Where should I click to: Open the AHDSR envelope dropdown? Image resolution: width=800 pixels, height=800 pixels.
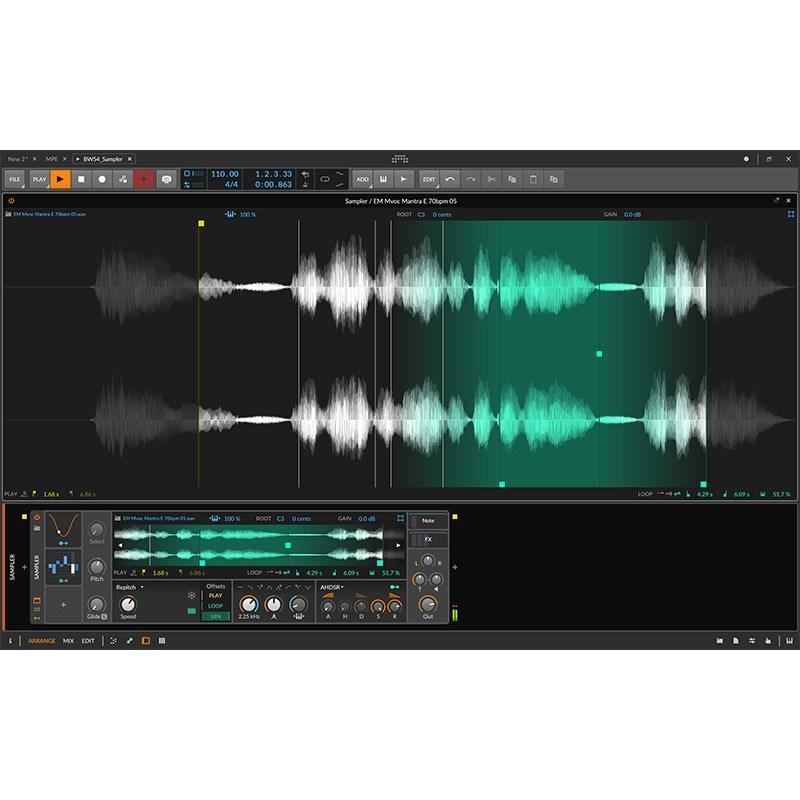click(332, 589)
